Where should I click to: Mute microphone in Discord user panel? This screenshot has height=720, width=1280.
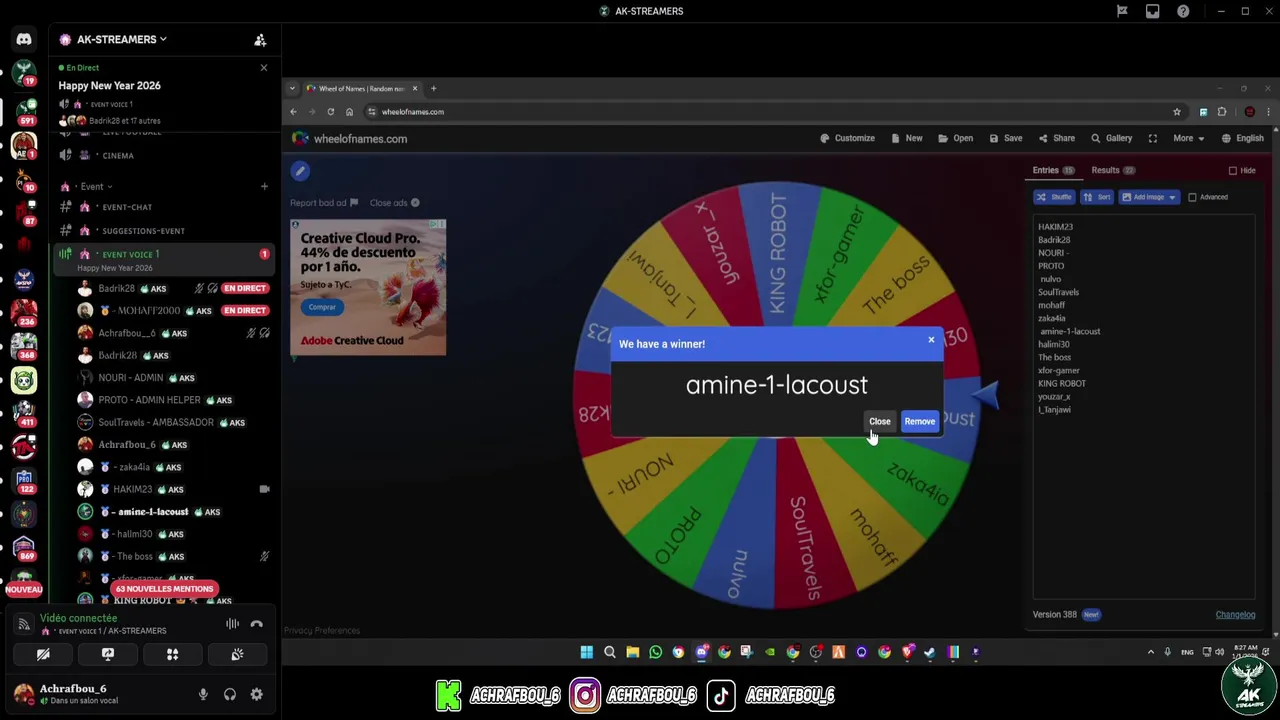point(203,695)
